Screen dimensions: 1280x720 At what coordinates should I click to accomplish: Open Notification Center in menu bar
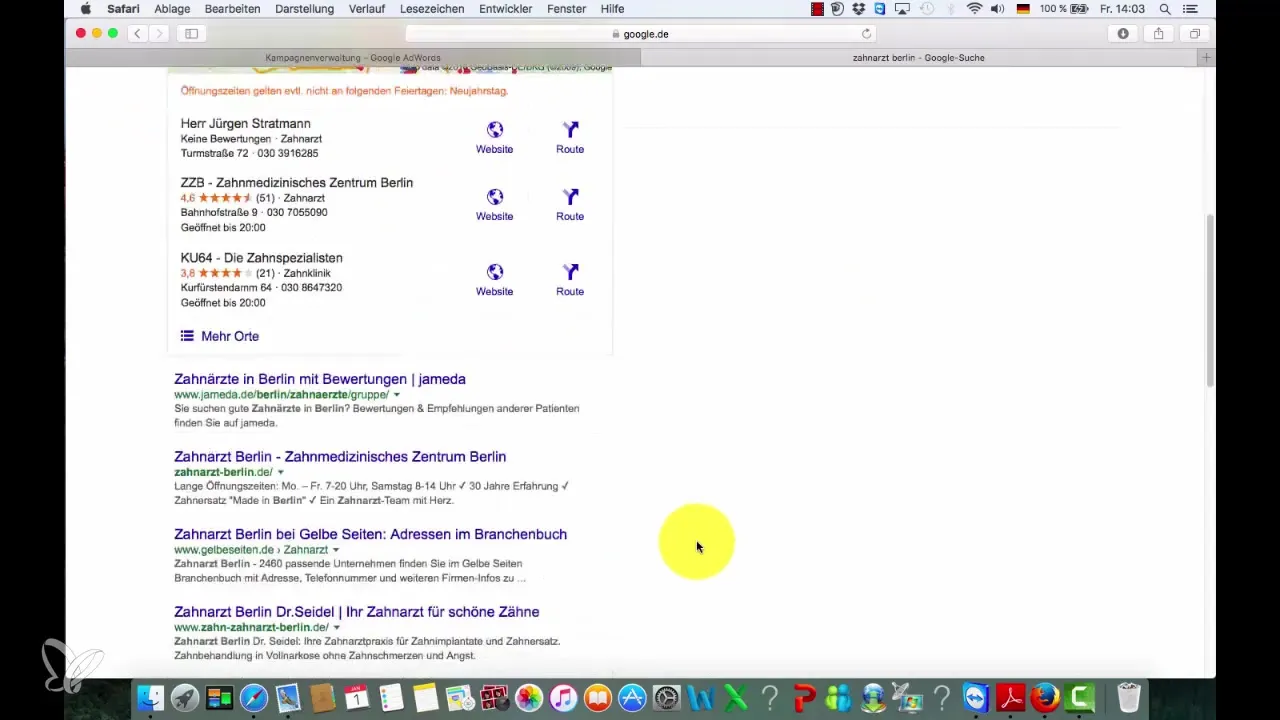[1190, 9]
